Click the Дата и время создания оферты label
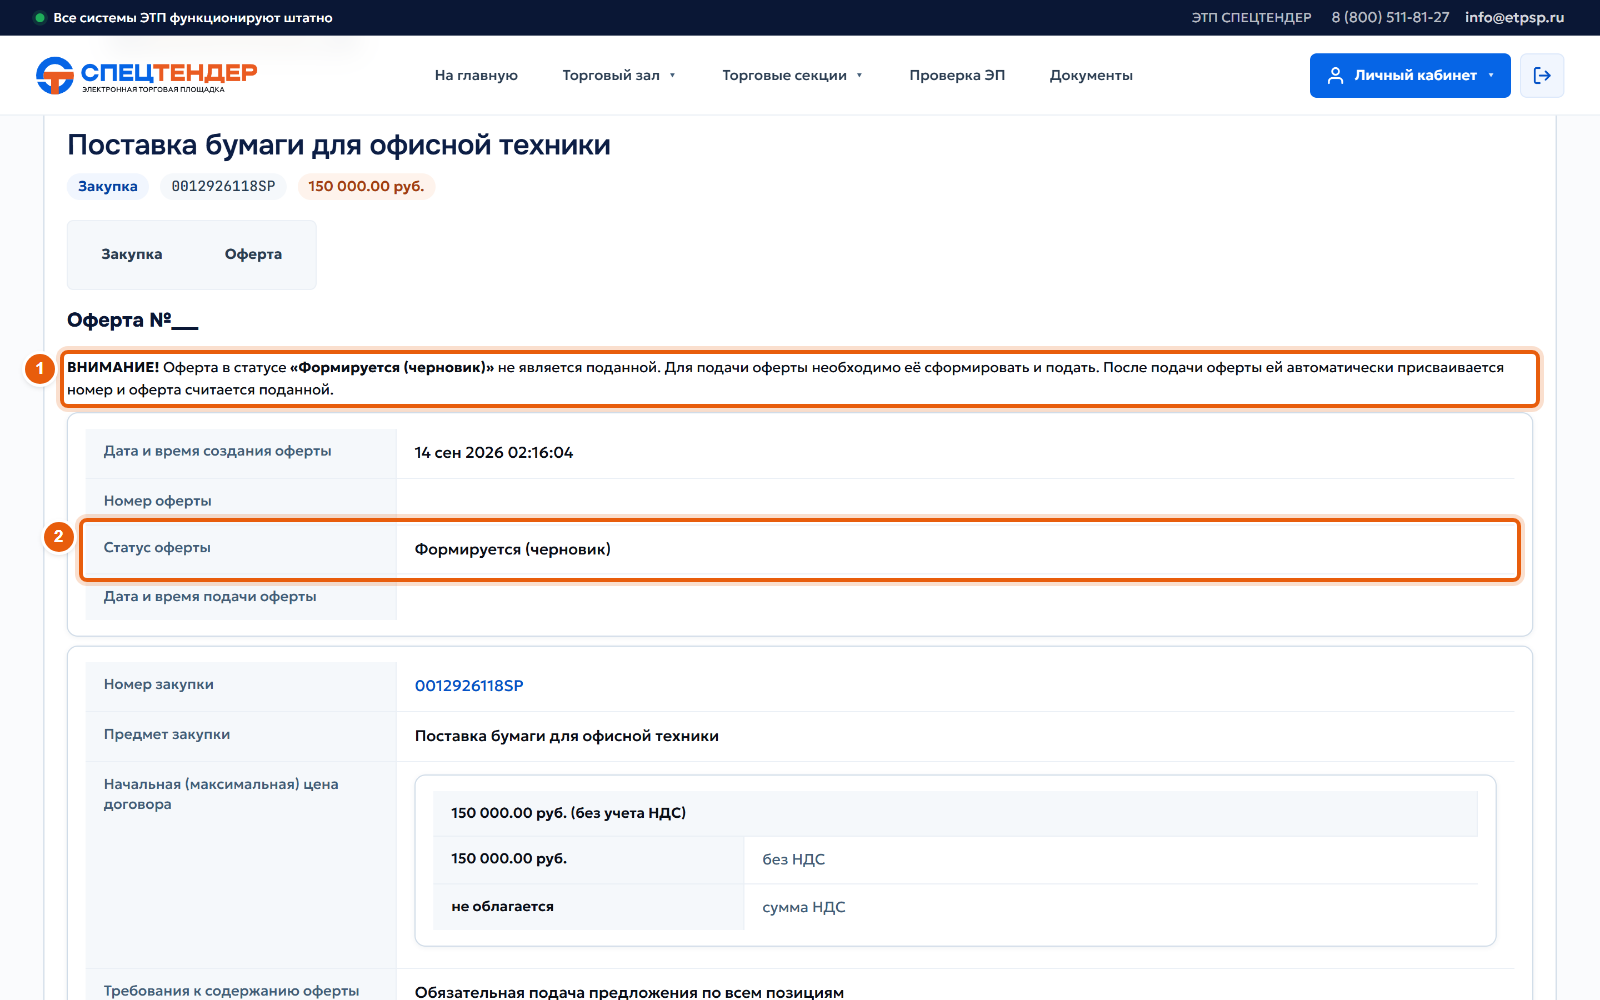Screen dimensions: 1600x1000 tap(217, 451)
